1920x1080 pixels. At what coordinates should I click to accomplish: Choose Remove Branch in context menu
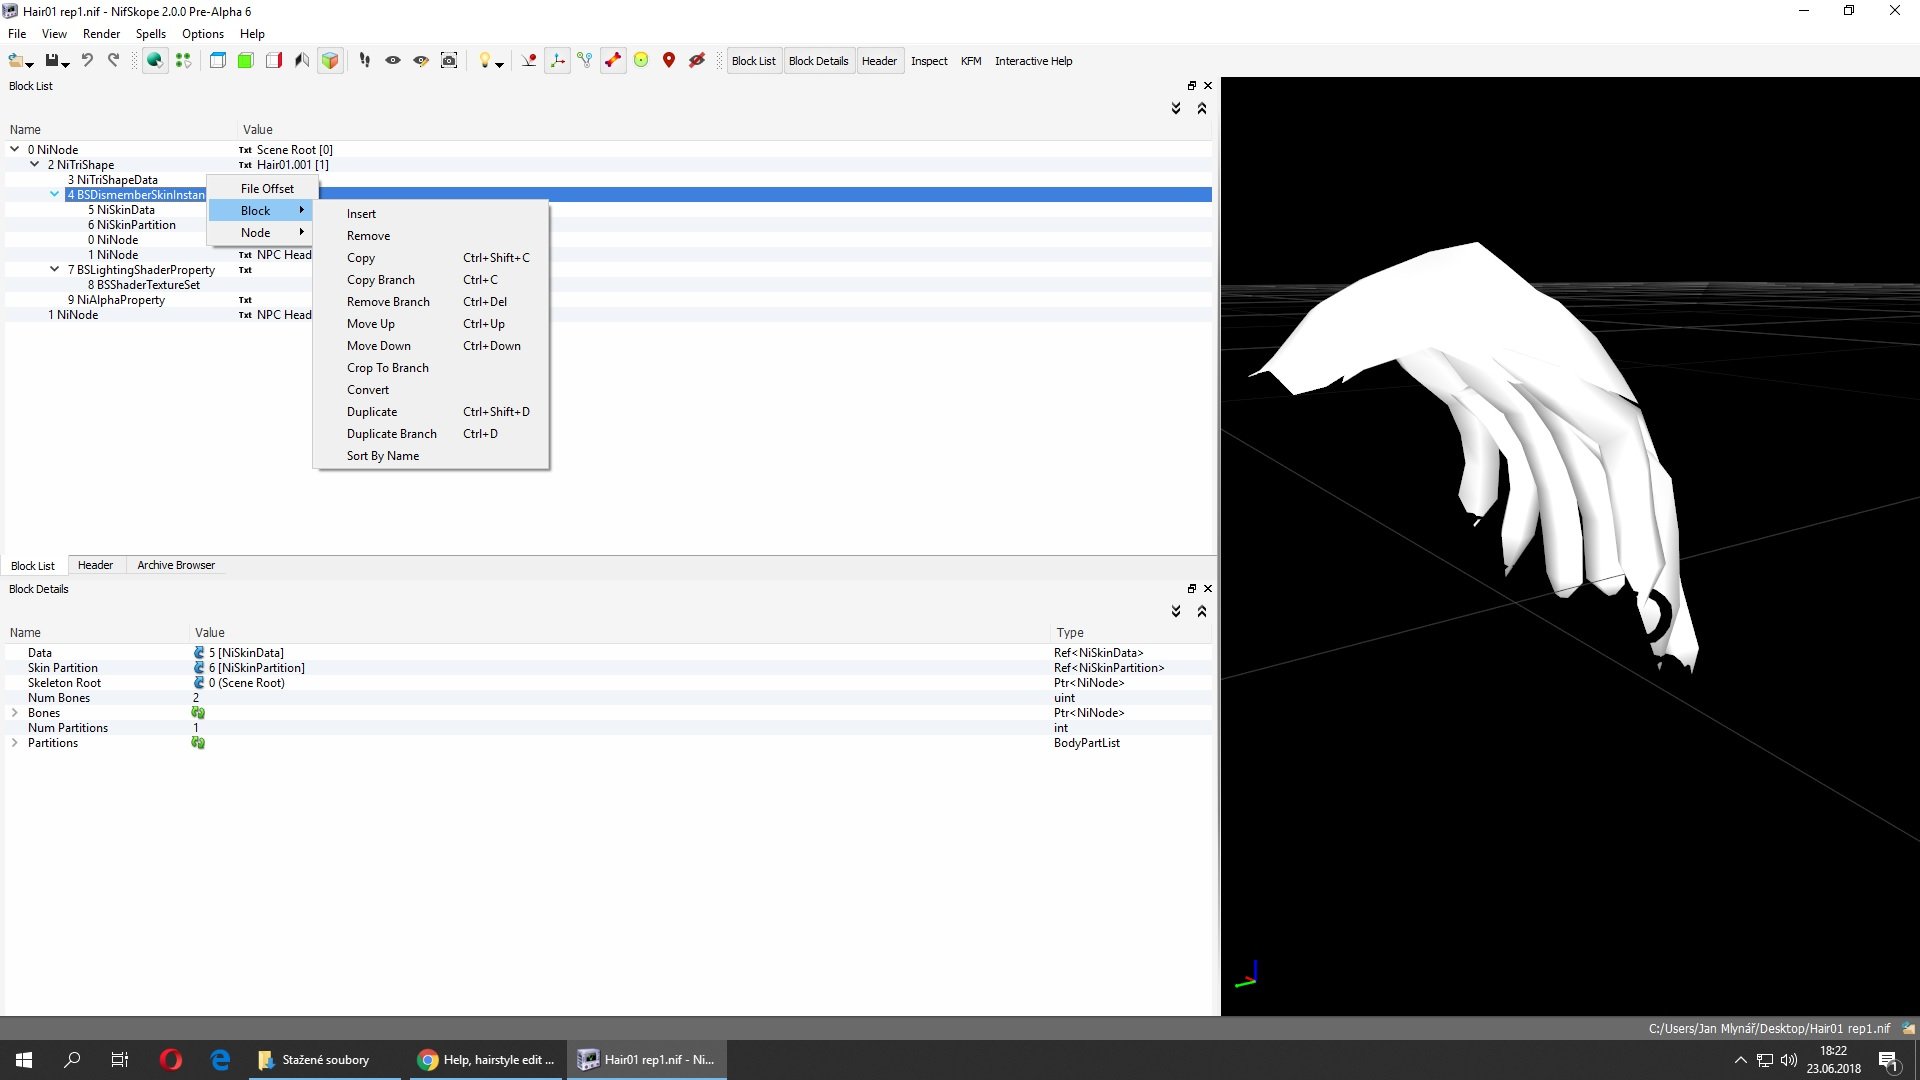[x=388, y=302]
